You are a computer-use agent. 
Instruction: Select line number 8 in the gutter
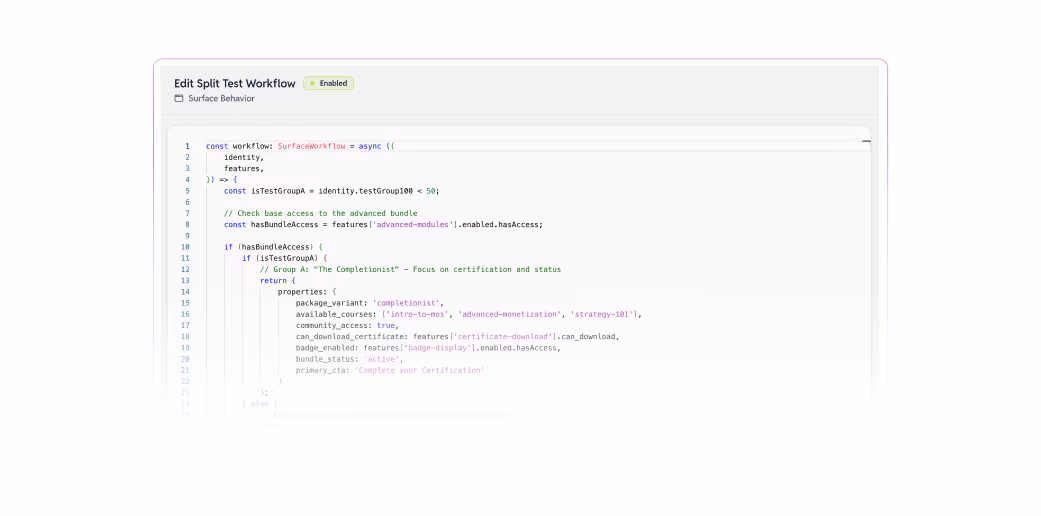click(187, 224)
